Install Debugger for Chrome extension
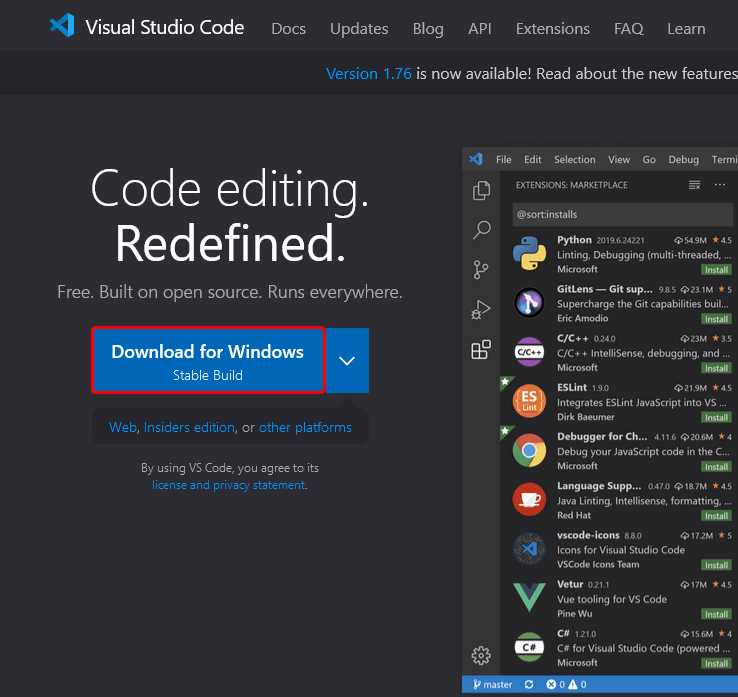Image resolution: width=738 pixels, height=697 pixels. [x=716, y=467]
